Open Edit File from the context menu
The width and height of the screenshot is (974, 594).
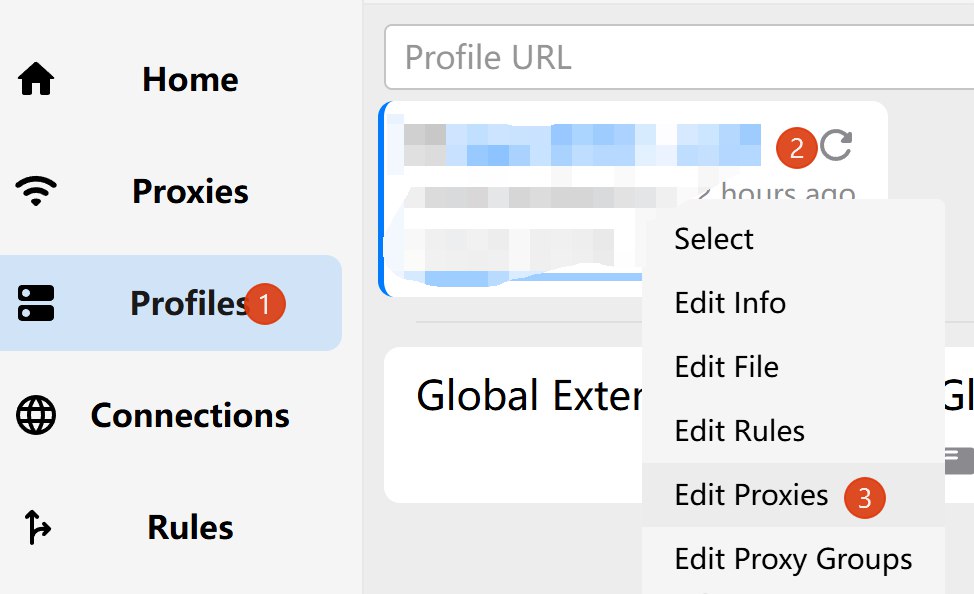pyautogui.click(x=726, y=367)
